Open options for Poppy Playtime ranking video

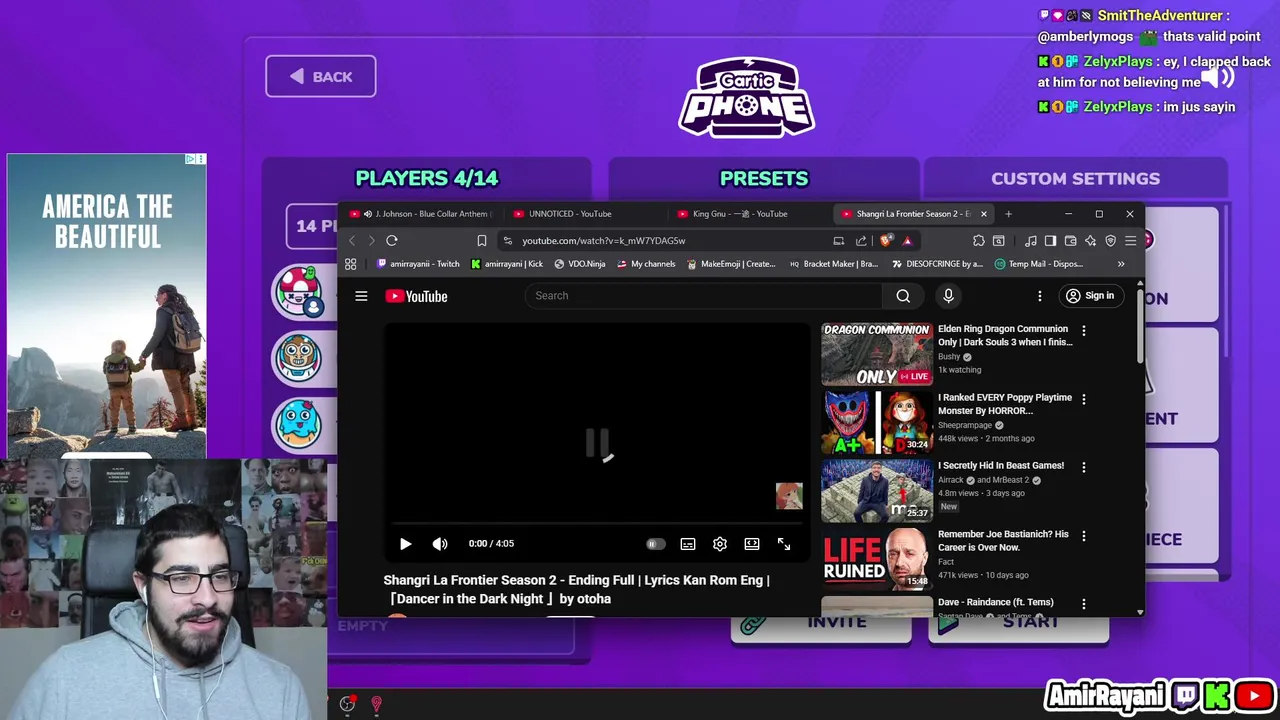click(1083, 399)
